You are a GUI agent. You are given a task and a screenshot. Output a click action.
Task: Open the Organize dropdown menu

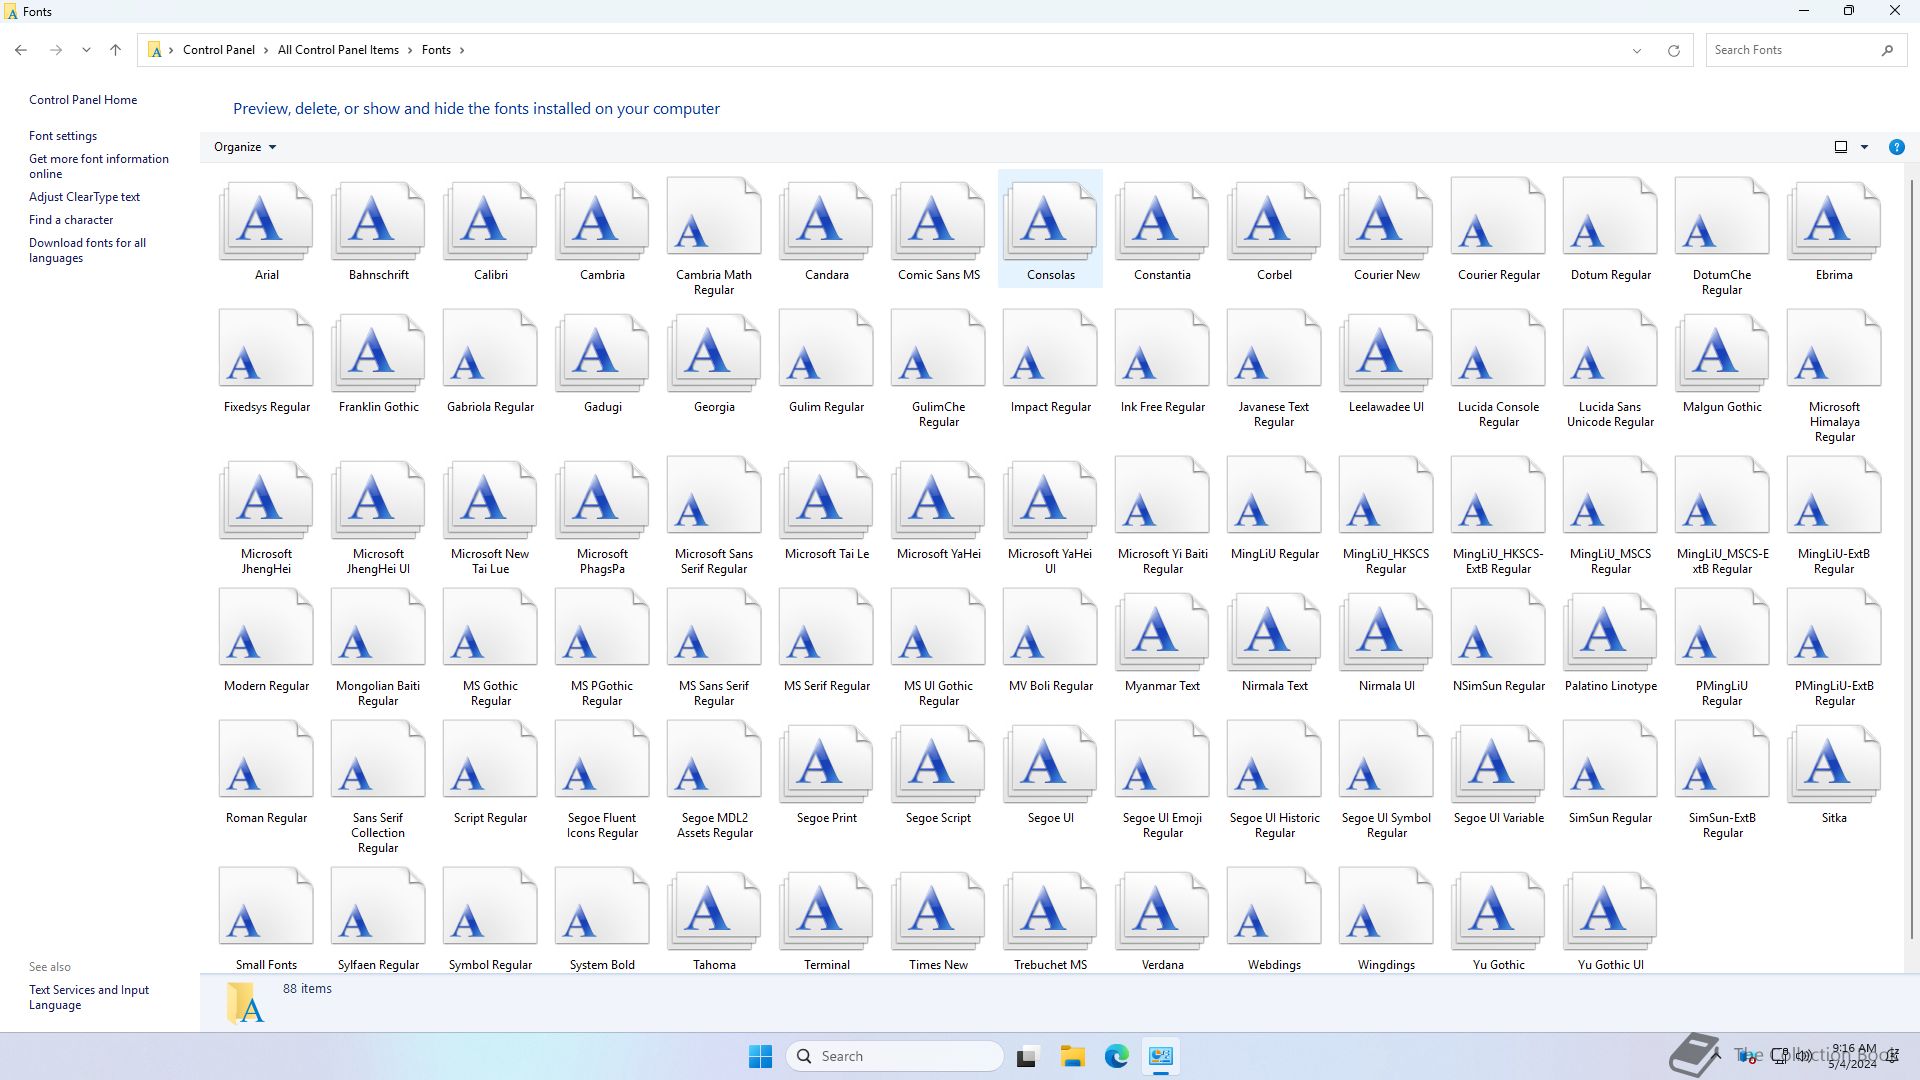click(245, 147)
